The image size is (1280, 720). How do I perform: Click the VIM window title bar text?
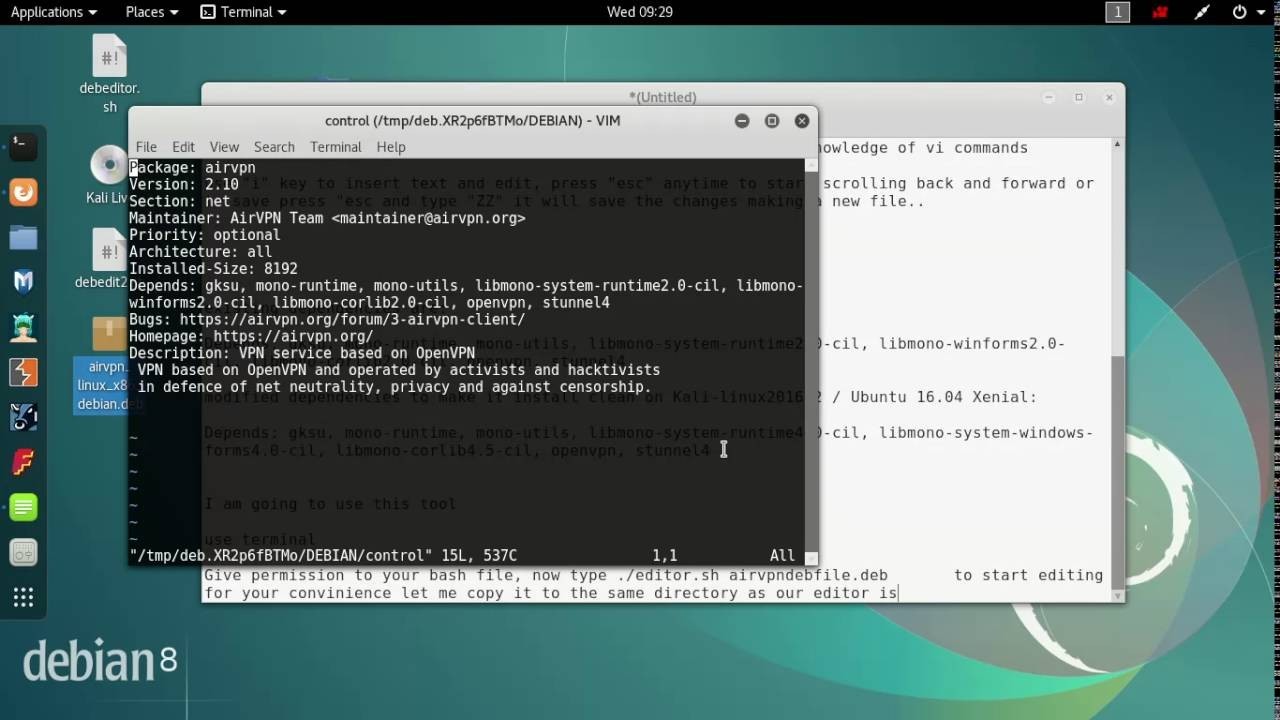[x=472, y=121]
